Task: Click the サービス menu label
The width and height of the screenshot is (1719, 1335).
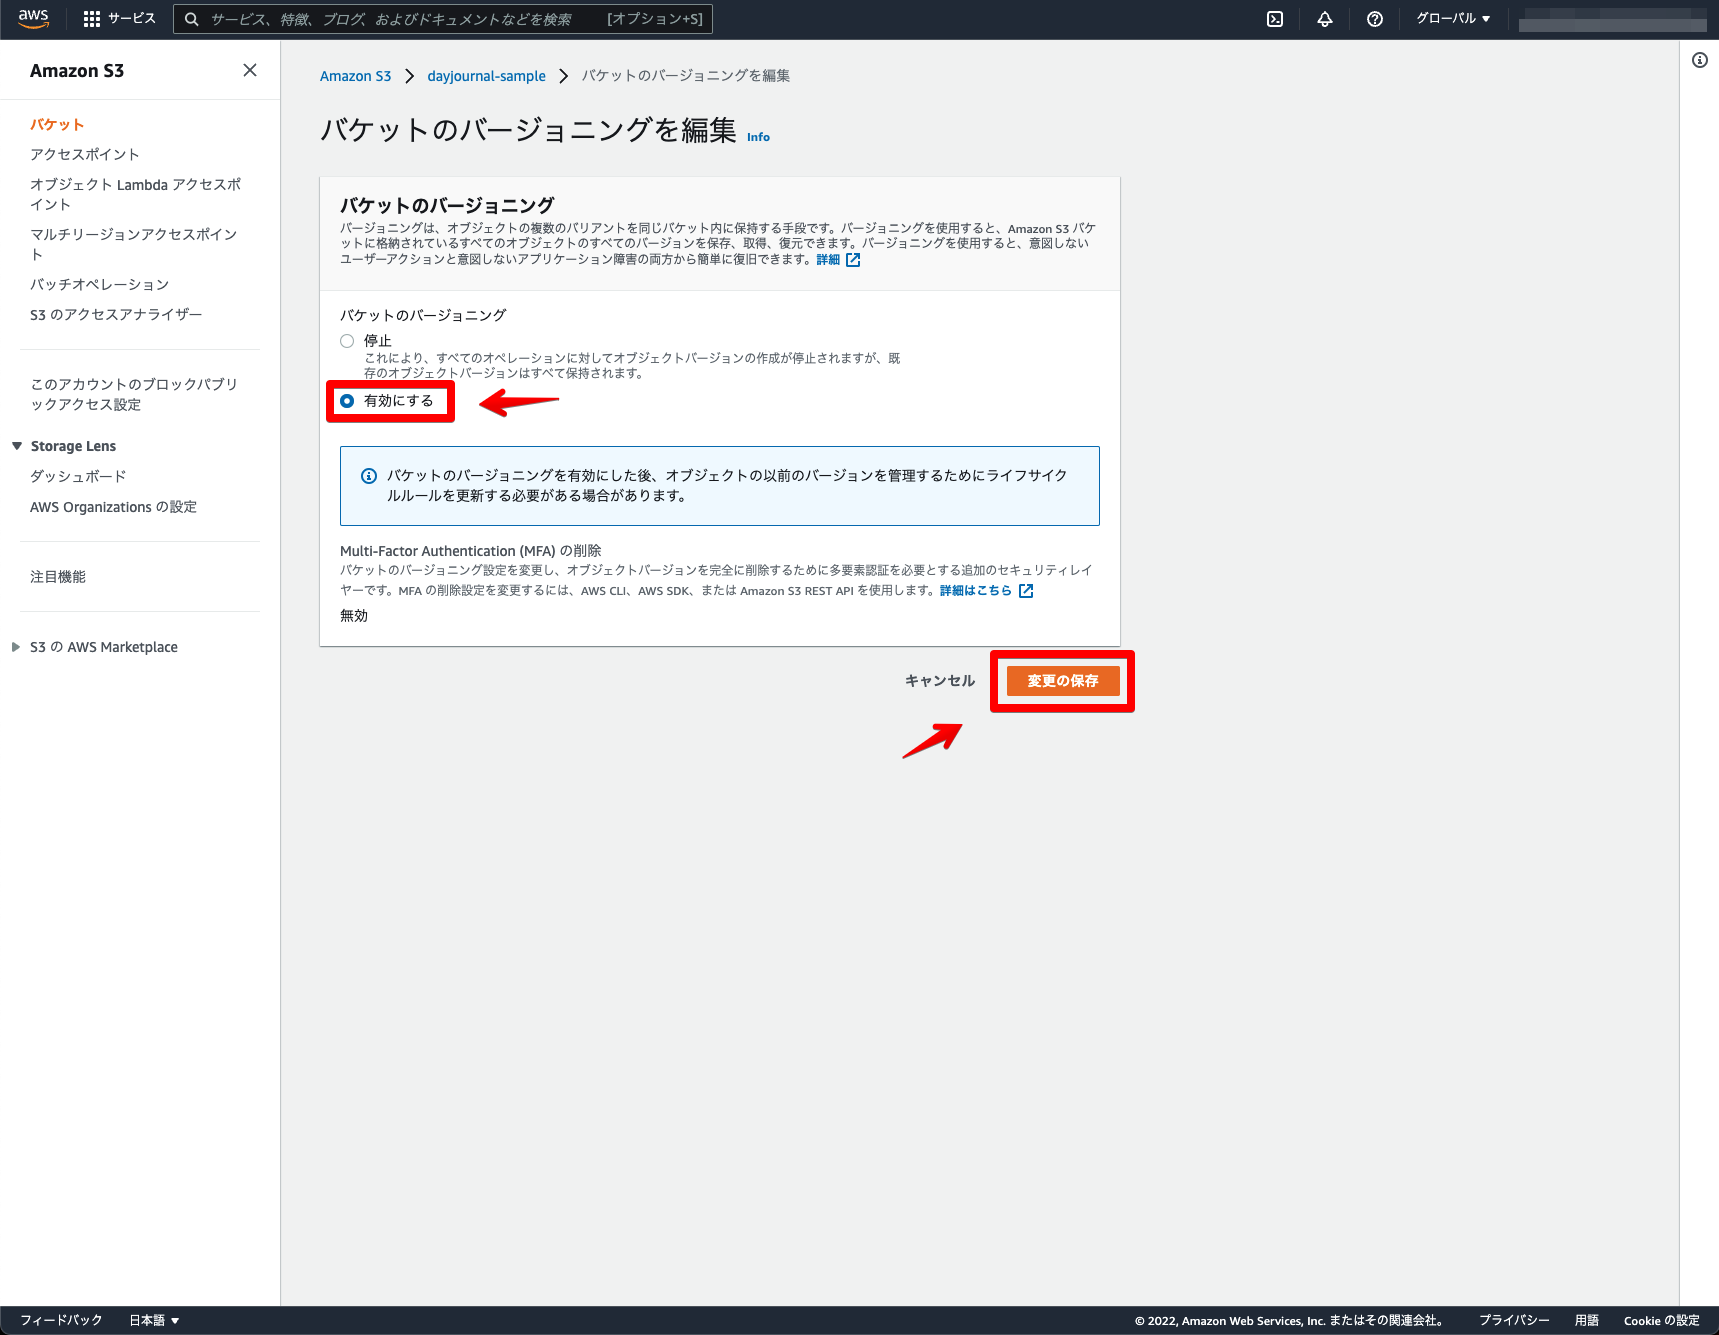Action: click(132, 19)
